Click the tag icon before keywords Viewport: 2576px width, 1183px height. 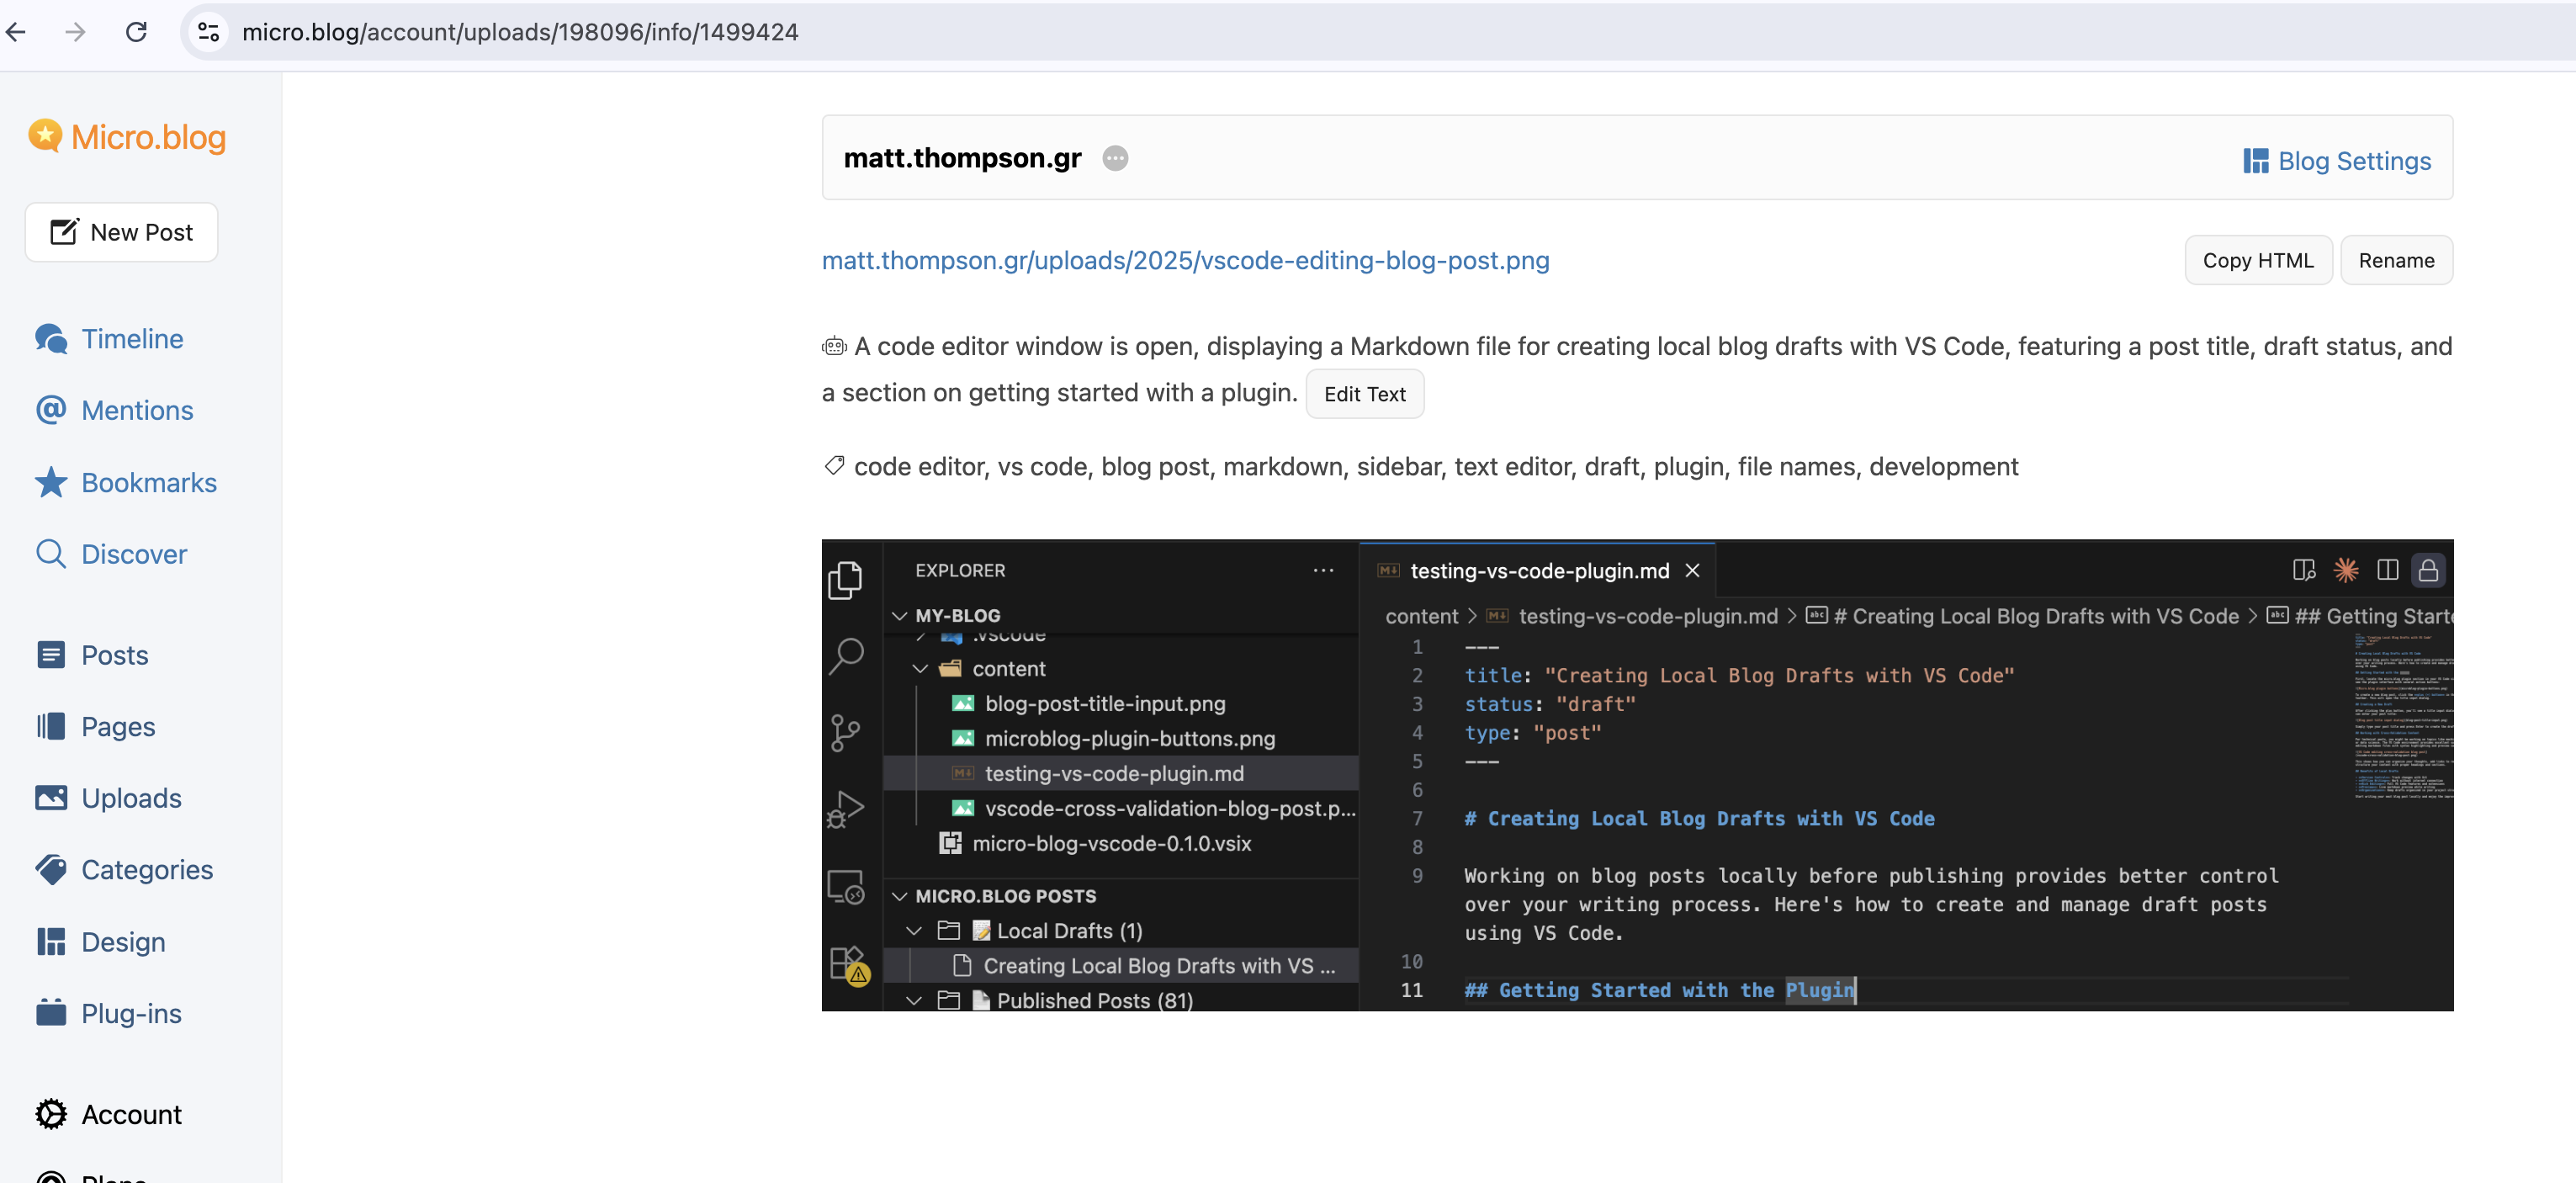tap(834, 466)
